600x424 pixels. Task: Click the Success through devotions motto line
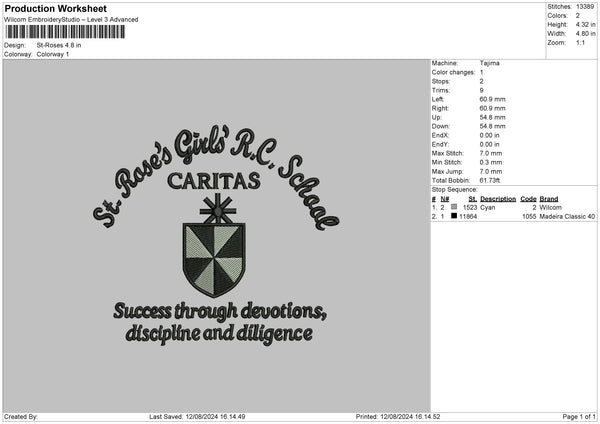[x=220, y=311]
